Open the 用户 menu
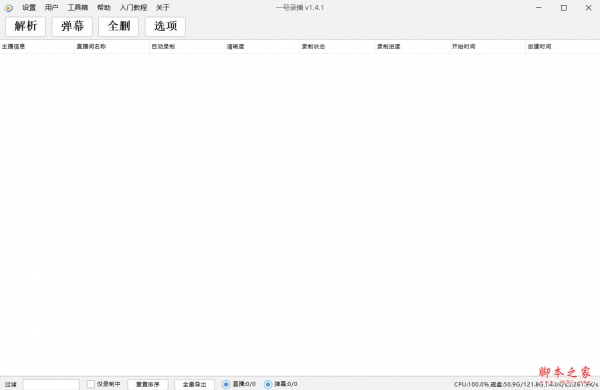The height and width of the screenshot is (390, 600). coord(52,8)
